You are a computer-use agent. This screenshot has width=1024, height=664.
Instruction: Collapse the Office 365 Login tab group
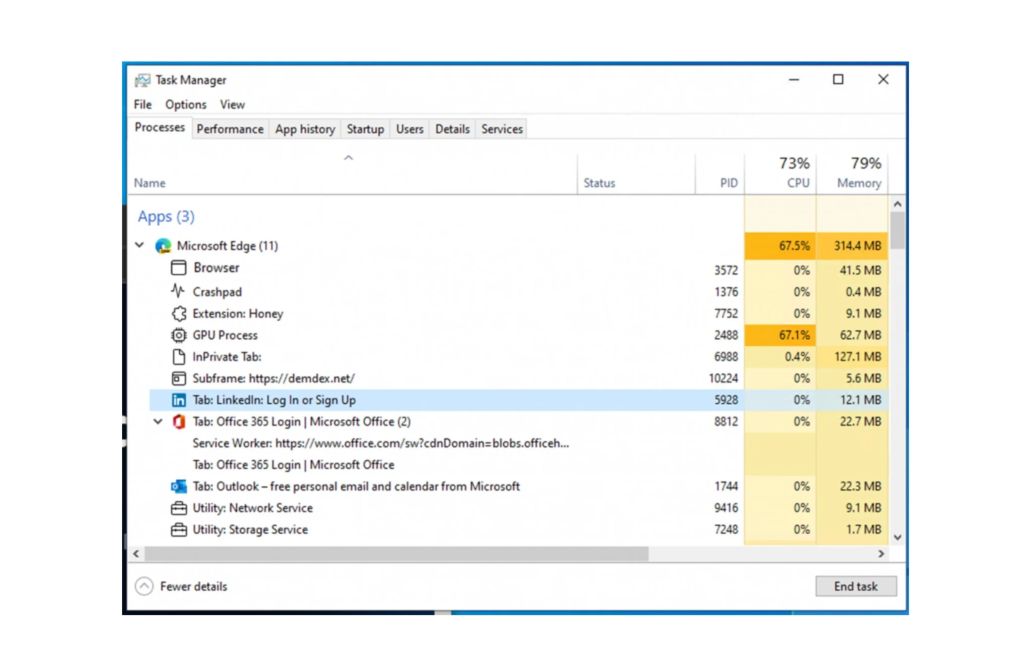[x=158, y=422]
